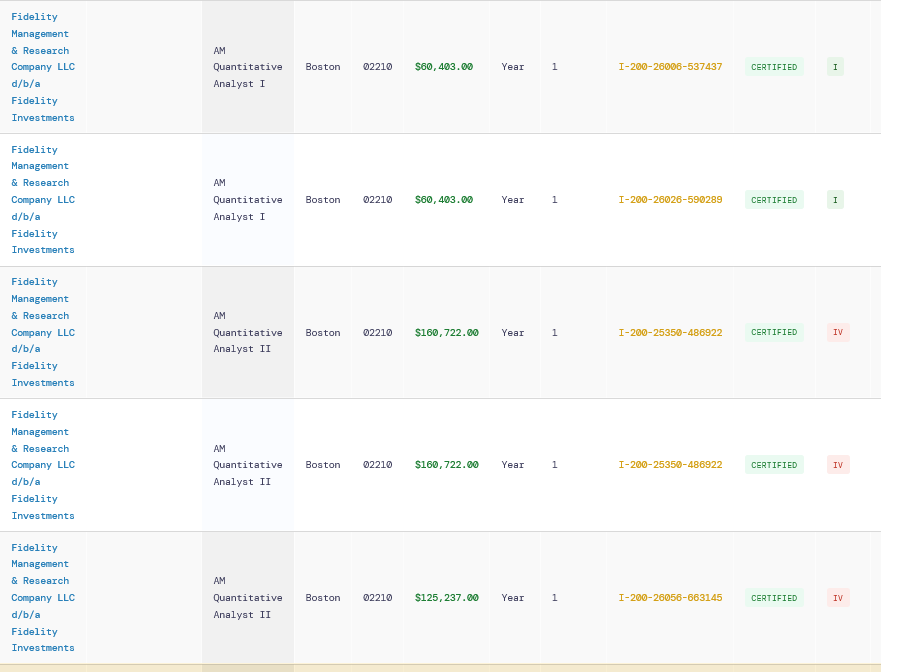897x672 pixels.
Task: Click Boston city cell in the $125,237.00 row
Action: point(323,598)
